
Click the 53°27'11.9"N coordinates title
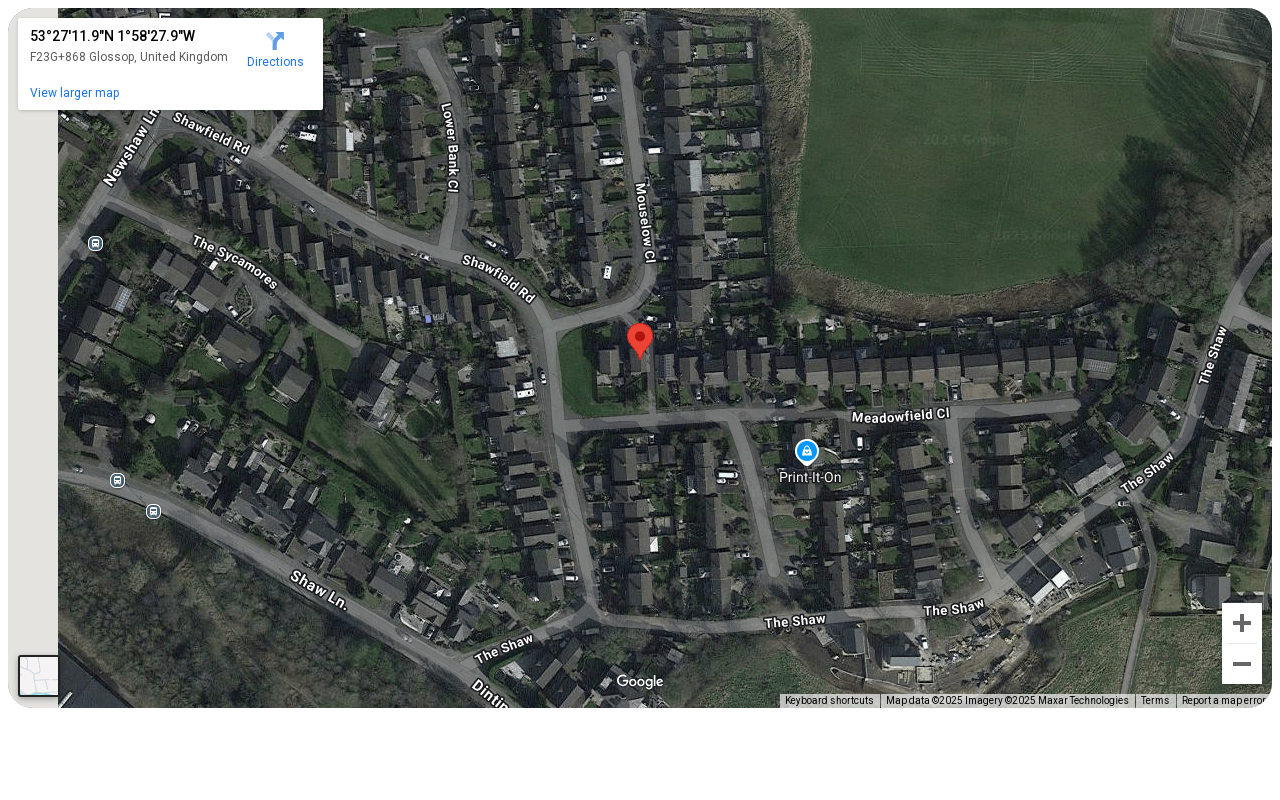(112, 36)
